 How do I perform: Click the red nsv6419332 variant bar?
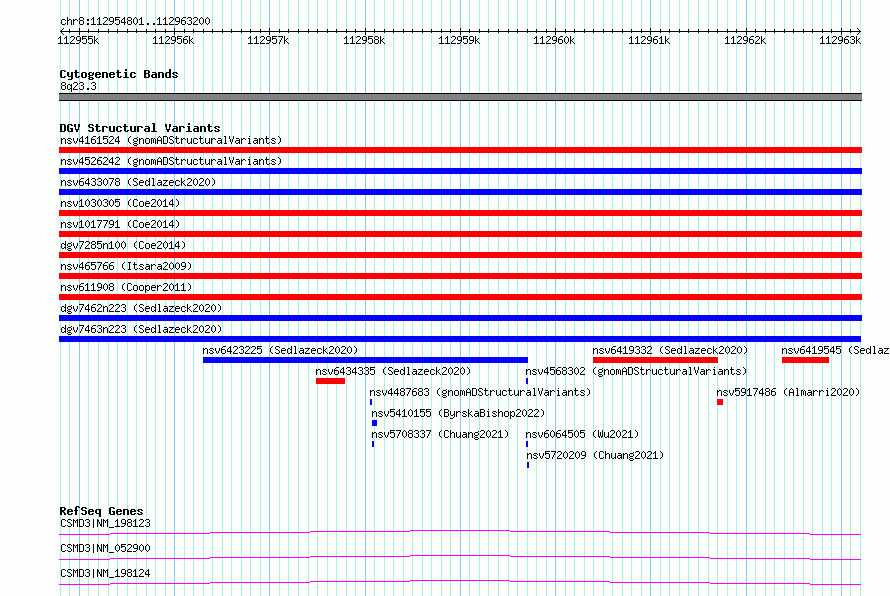[x=655, y=360]
